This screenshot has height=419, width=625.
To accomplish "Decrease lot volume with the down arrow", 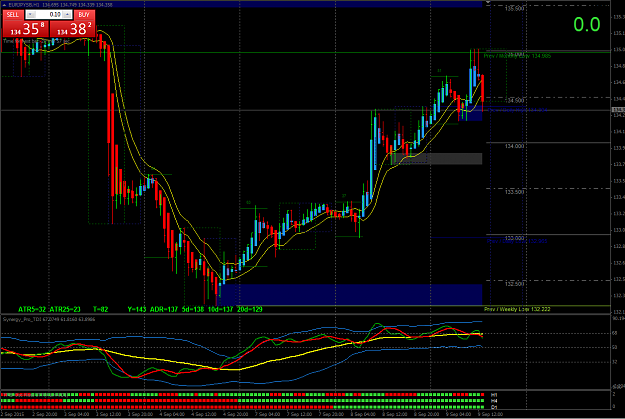I will [x=31, y=15].
